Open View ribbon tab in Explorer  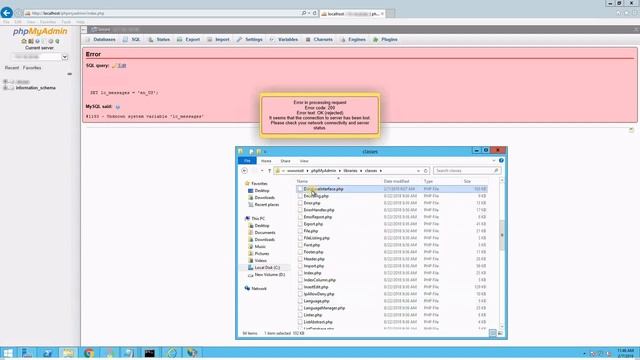coord(304,161)
